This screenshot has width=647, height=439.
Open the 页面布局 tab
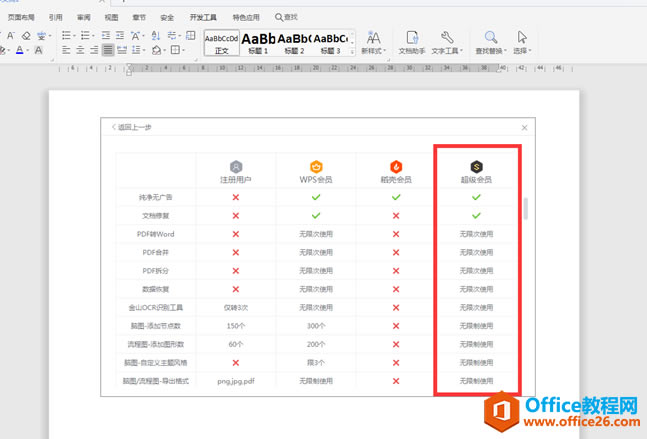click(20, 17)
